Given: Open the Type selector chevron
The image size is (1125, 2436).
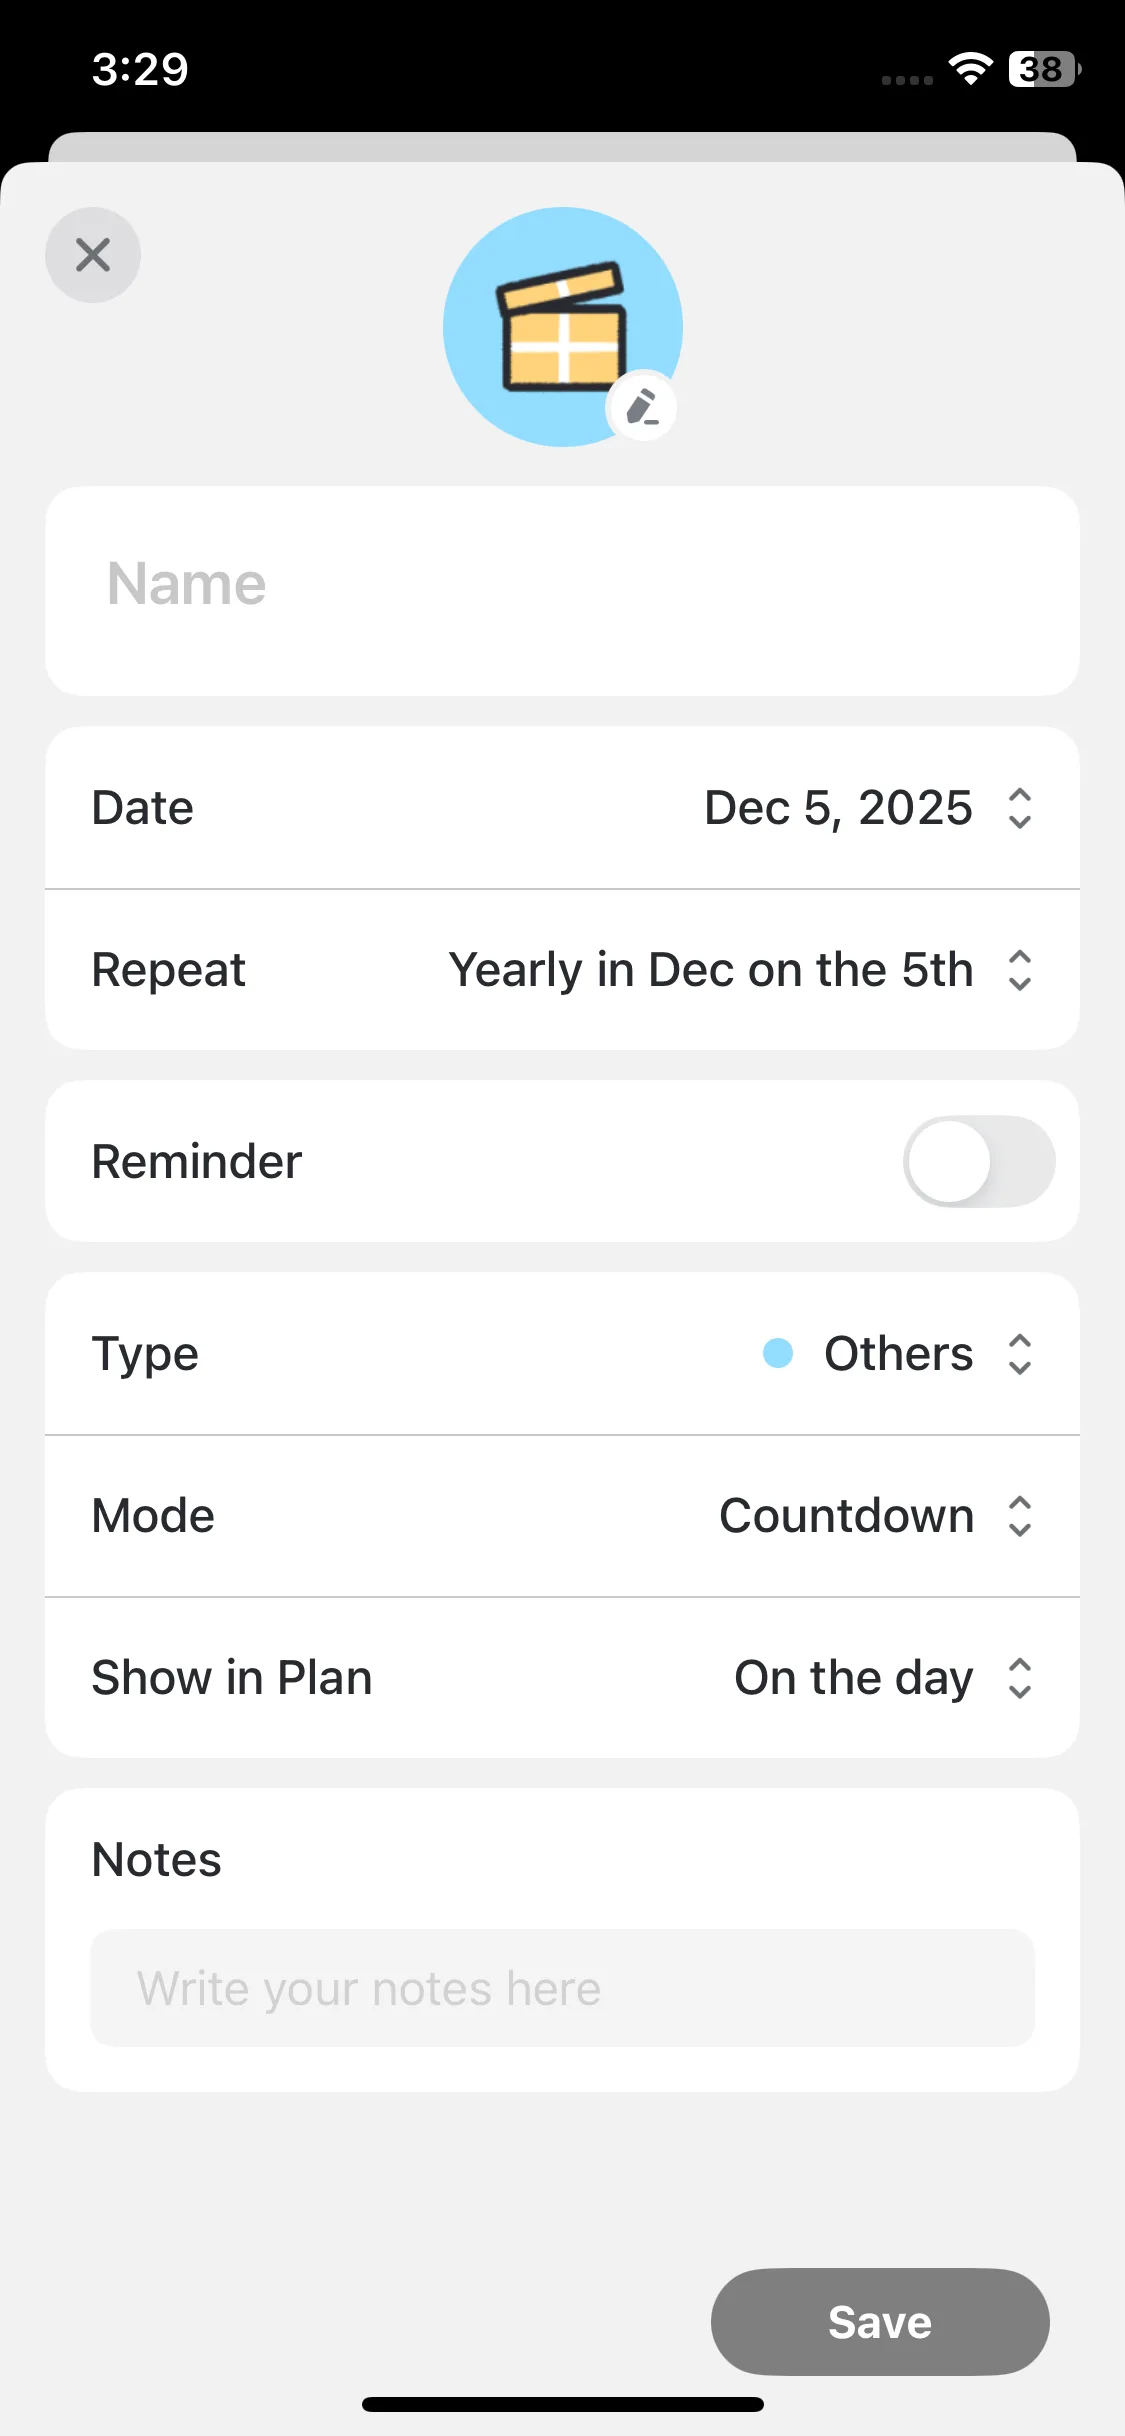Looking at the screenshot, I should pyautogui.click(x=1019, y=1354).
